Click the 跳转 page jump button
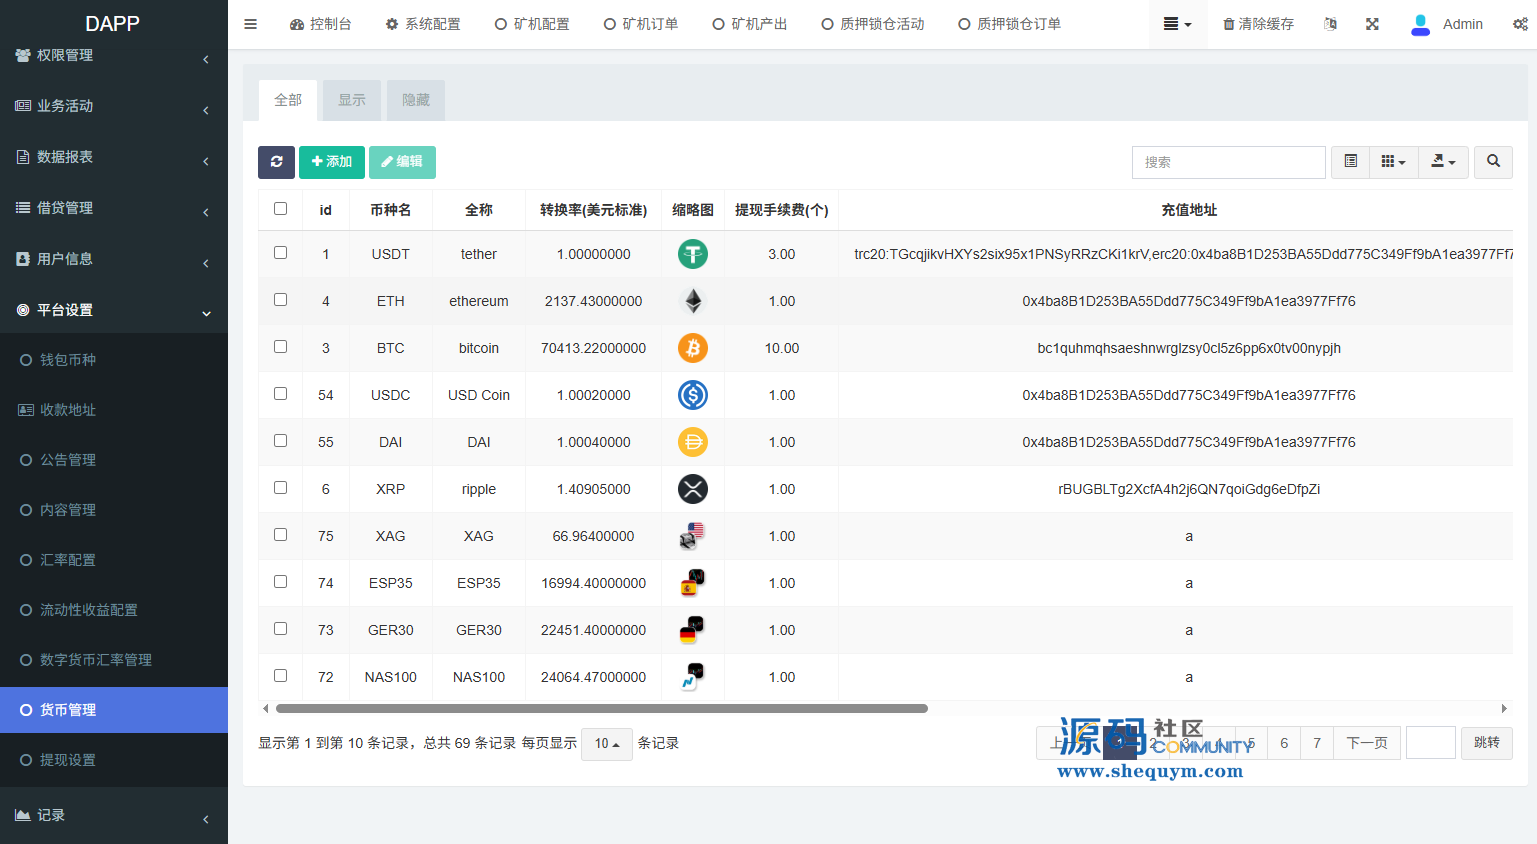1537x844 pixels. click(x=1486, y=743)
